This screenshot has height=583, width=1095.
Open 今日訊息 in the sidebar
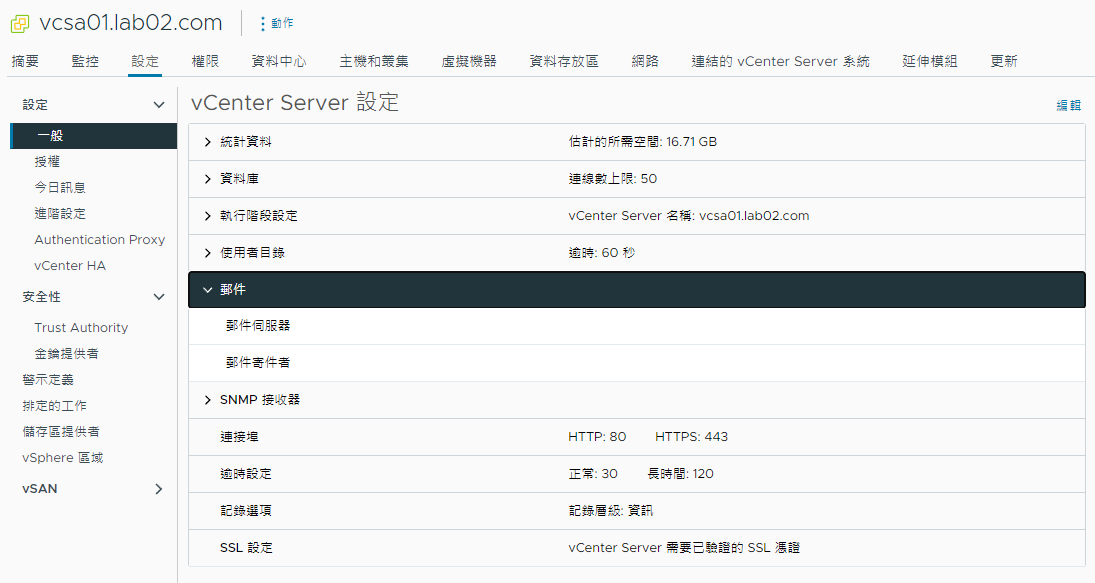pos(60,187)
